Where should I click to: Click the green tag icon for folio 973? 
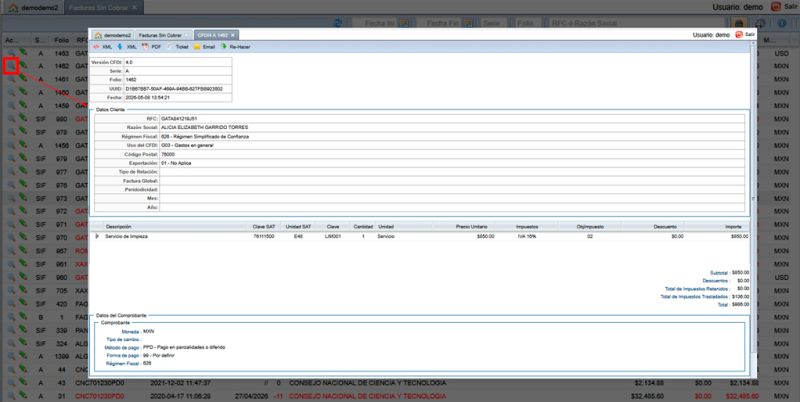coord(23,197)
